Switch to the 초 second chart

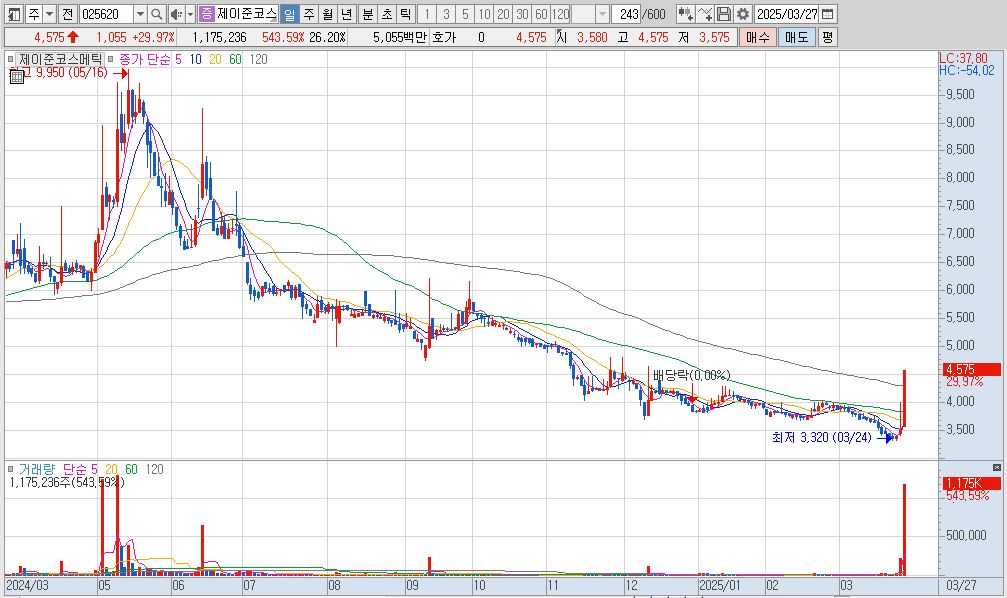(387, 13)
